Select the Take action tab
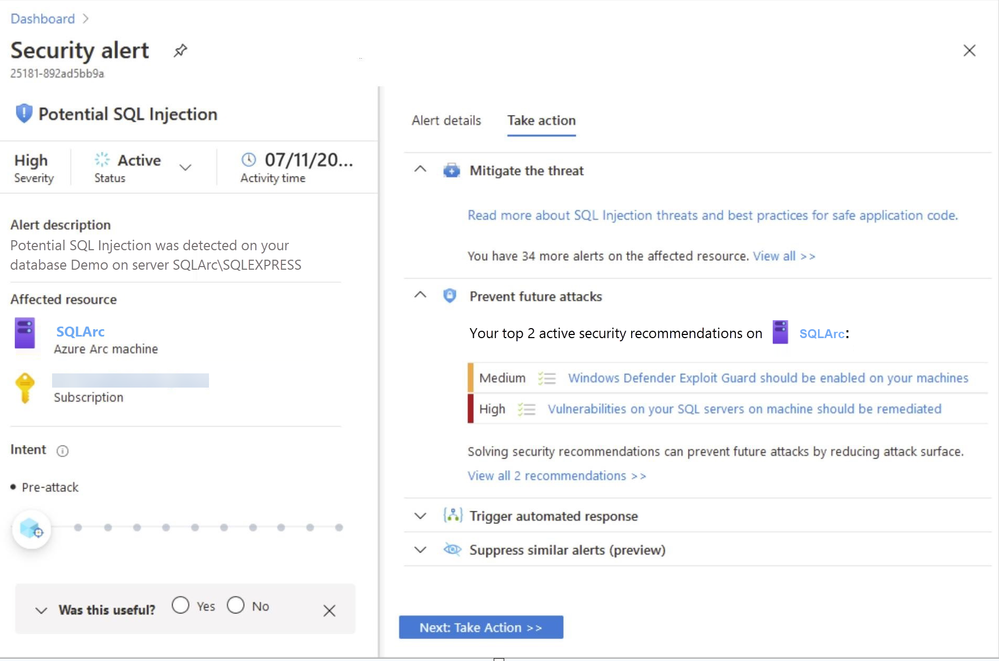 tap(542, 120)
